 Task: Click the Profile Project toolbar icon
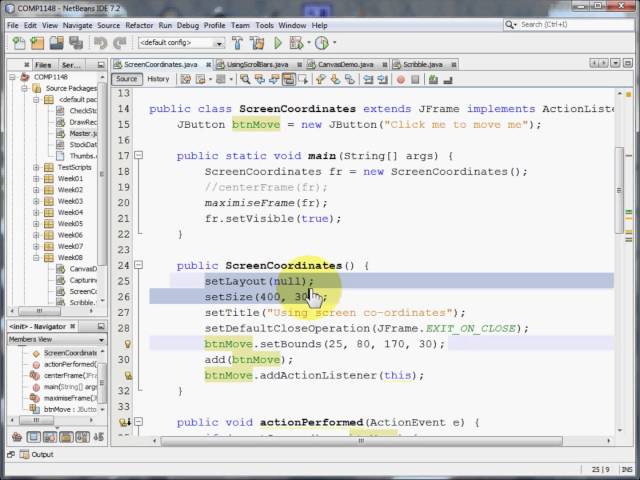tap(322, 42)
